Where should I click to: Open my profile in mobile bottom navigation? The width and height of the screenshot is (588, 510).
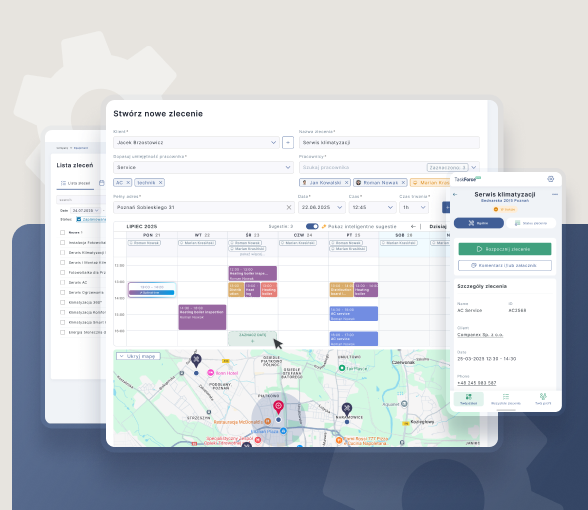pos(543,399)
